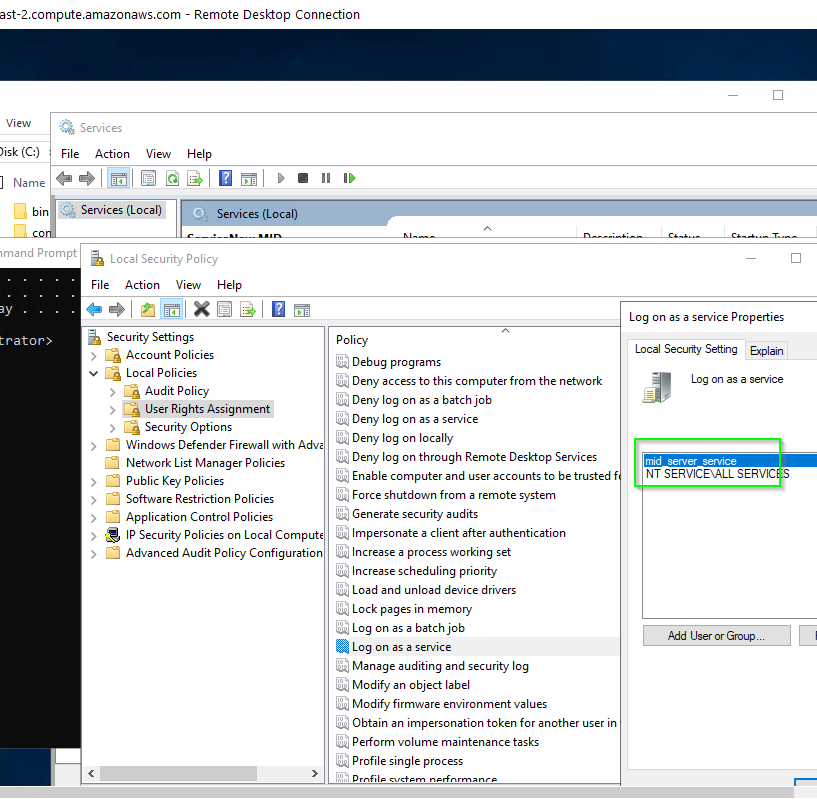Click Help icon in Security Policy toolbar
Image resolution: width=817 pixels, height=799 pixels.
[x=279, y=310]
